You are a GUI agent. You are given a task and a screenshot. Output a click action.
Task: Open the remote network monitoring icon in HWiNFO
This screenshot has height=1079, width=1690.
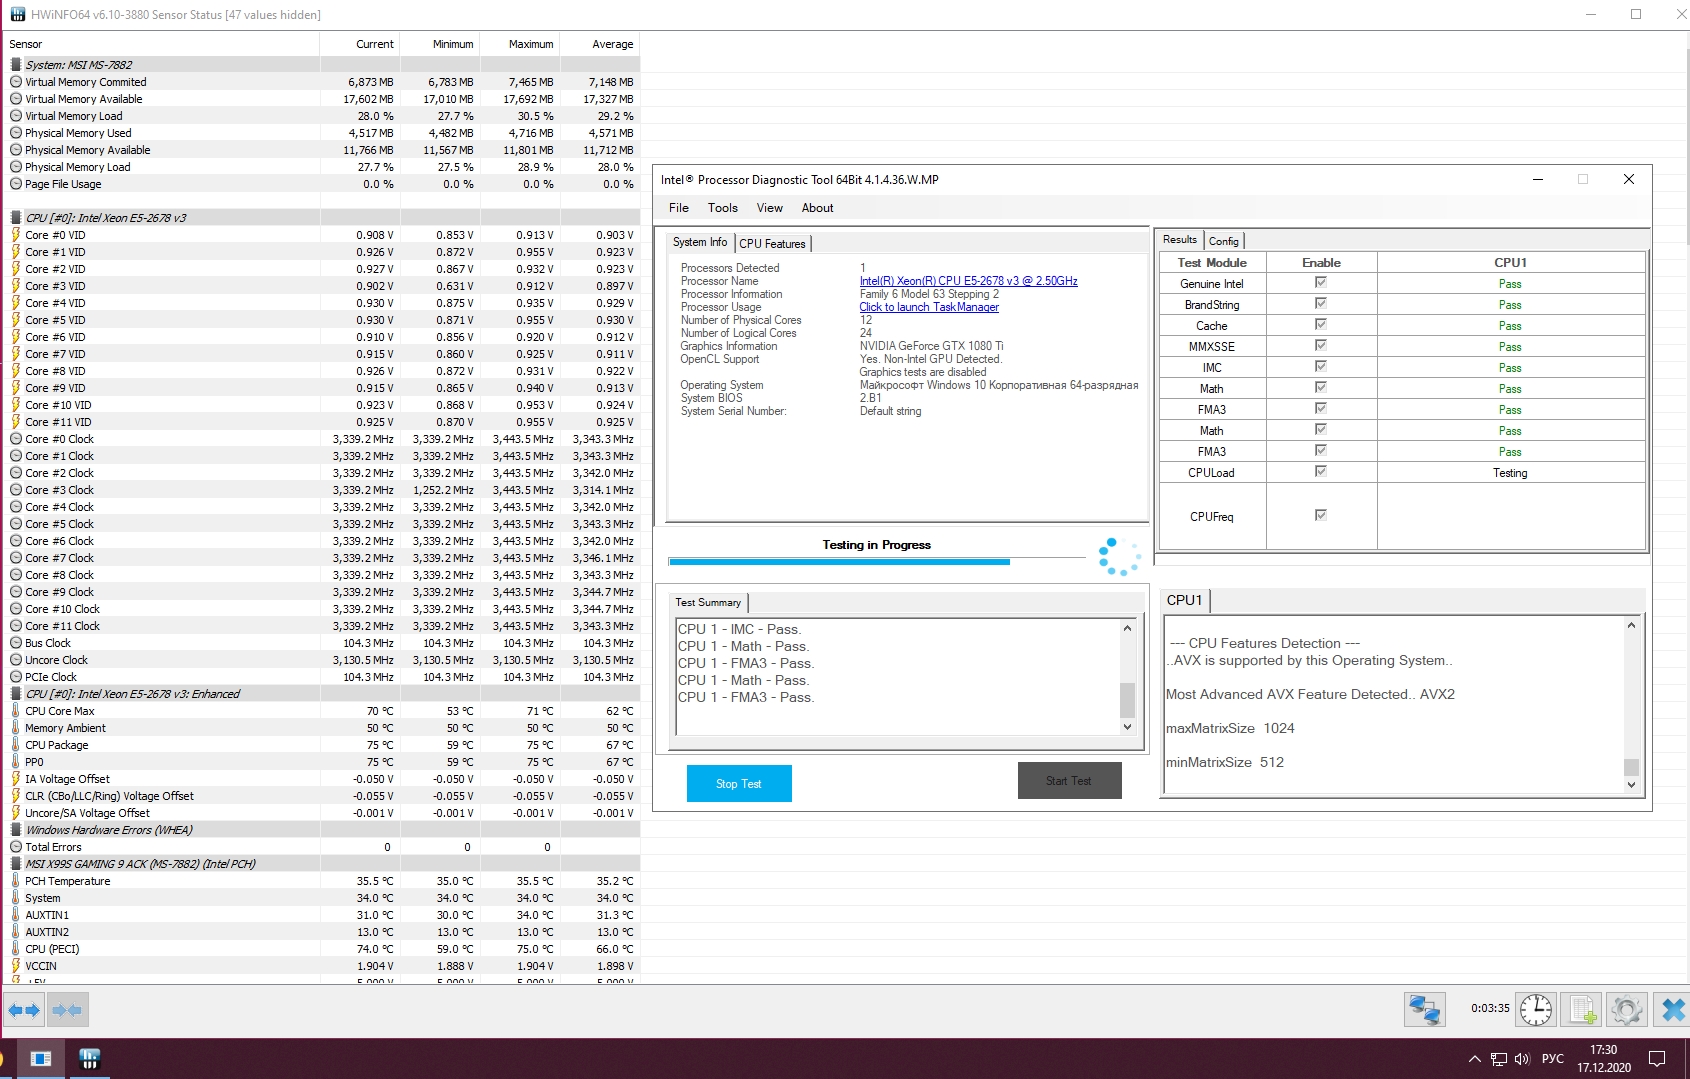(x=1425, y=1010)
